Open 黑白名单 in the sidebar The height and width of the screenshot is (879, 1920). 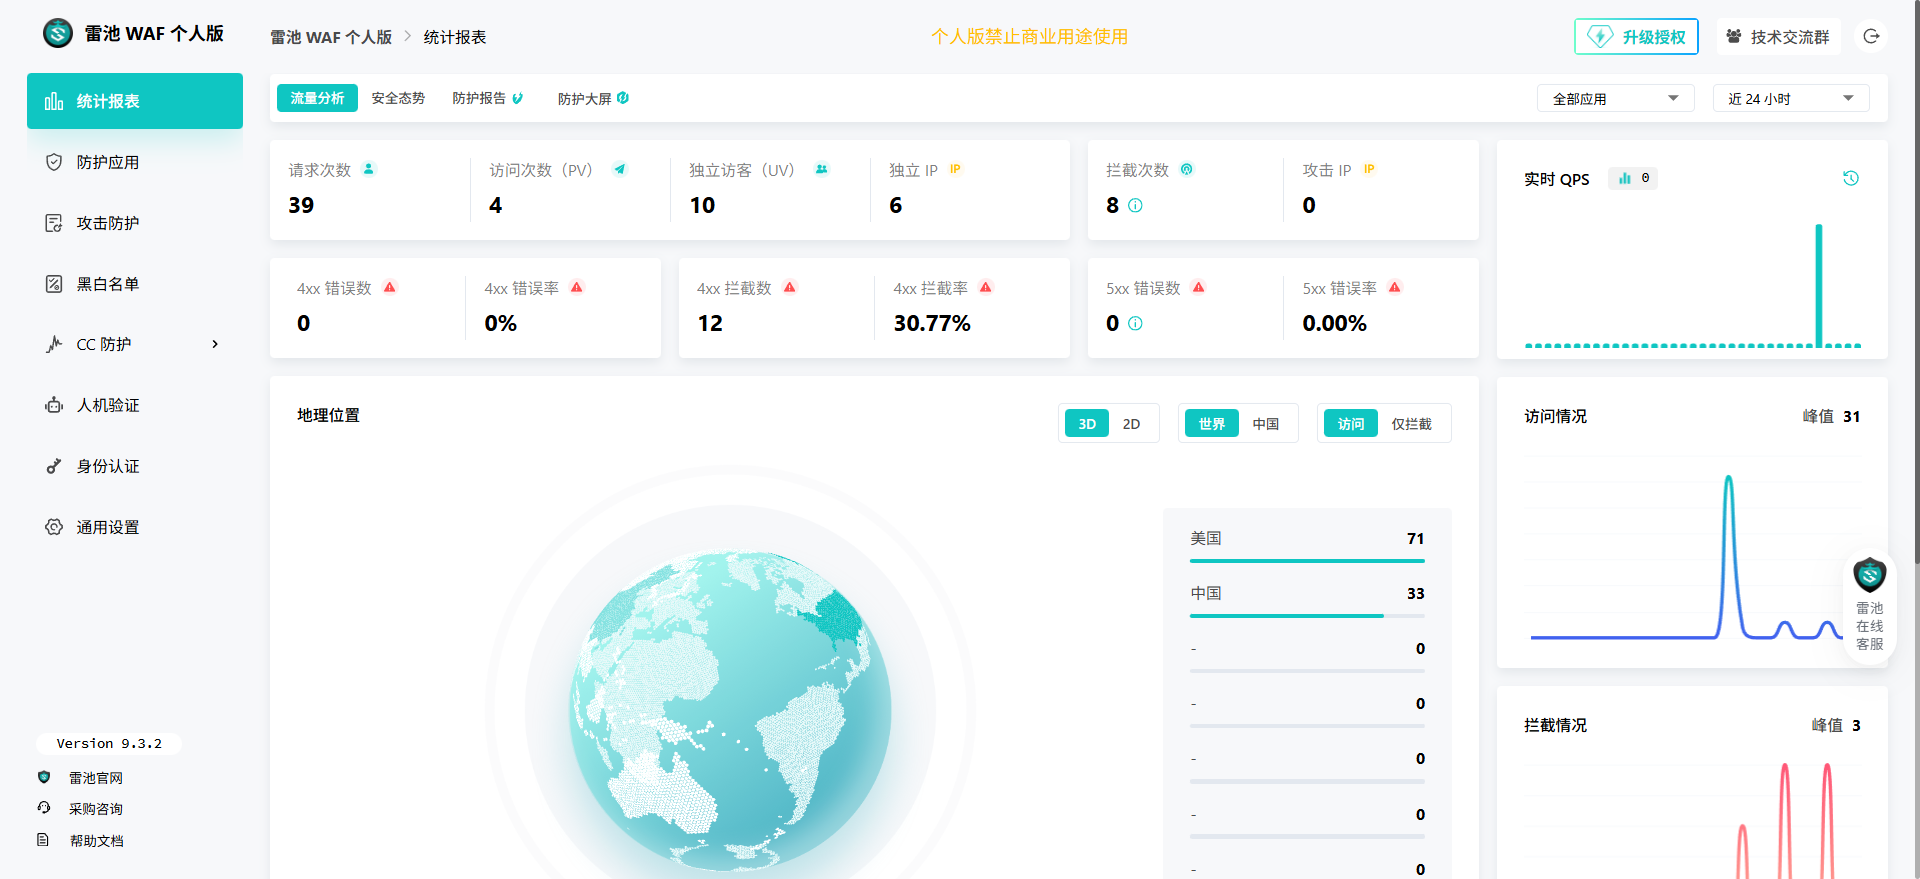pyautogui.click(x=108, y=284)
